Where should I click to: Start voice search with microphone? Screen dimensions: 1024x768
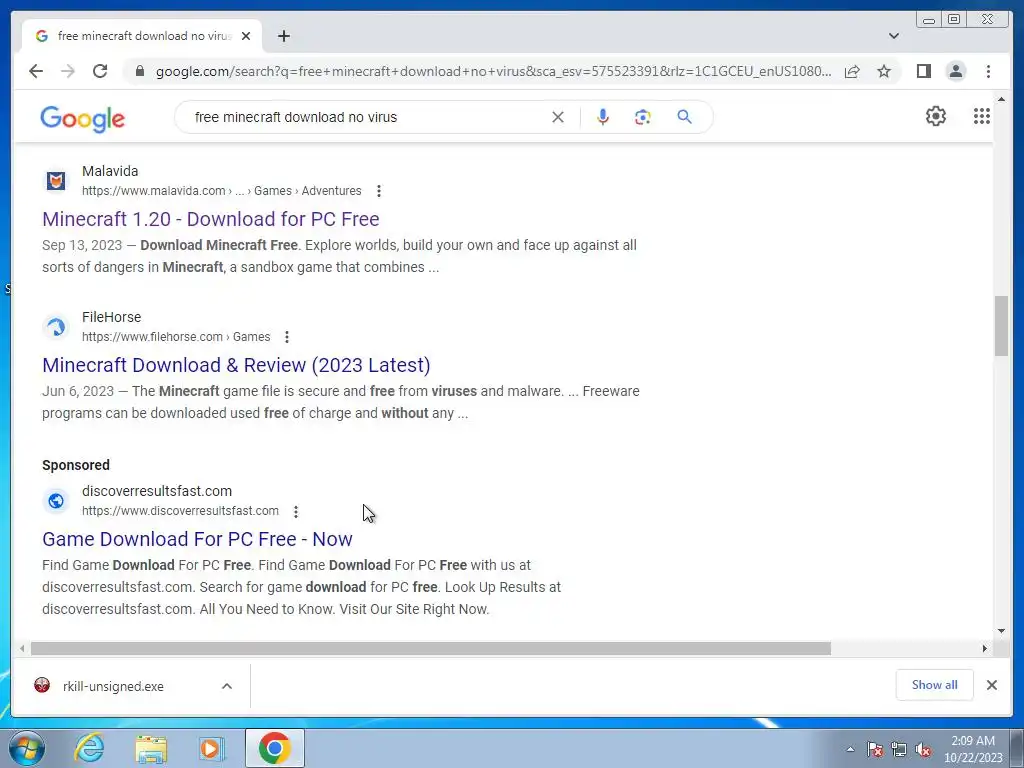click(603, 117)
